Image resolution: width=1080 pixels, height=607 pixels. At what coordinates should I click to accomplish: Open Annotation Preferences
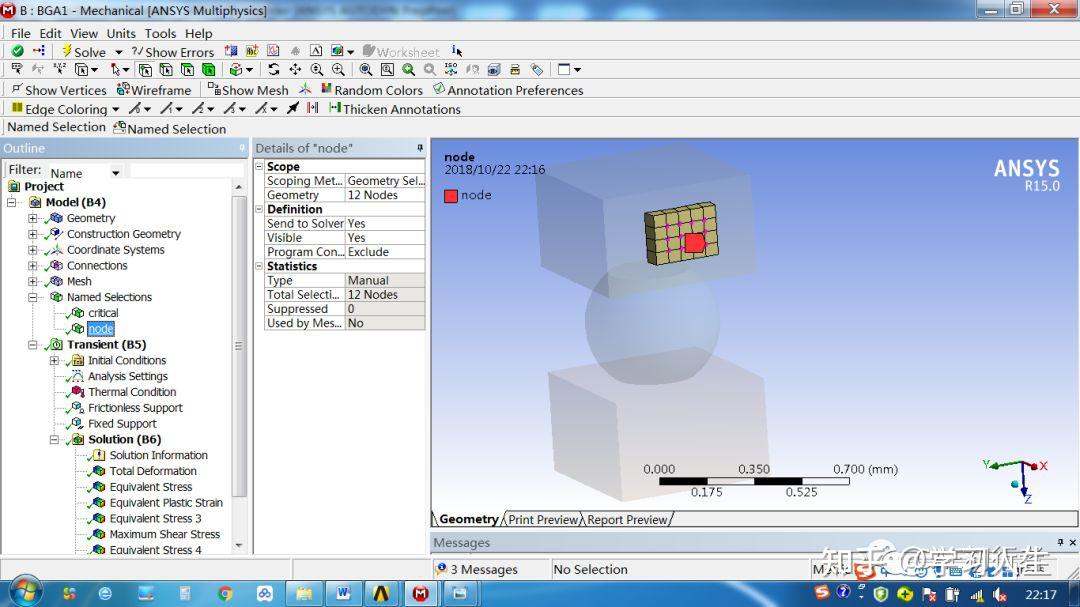coord(508,90)
